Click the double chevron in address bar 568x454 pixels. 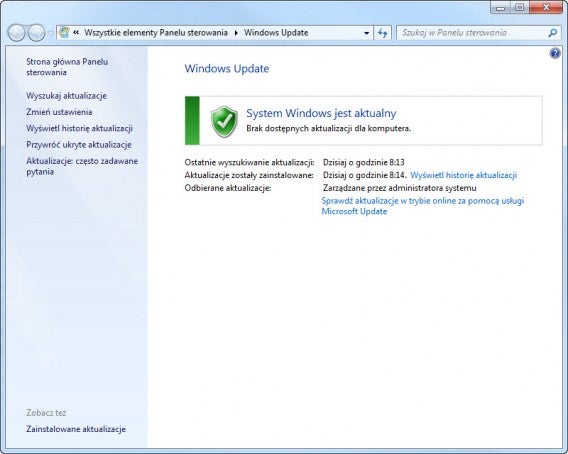coord(76,33)
